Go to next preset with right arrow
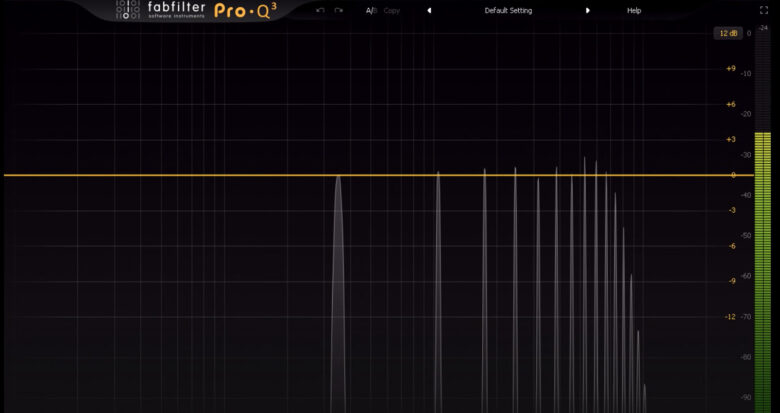 (587, 10)
